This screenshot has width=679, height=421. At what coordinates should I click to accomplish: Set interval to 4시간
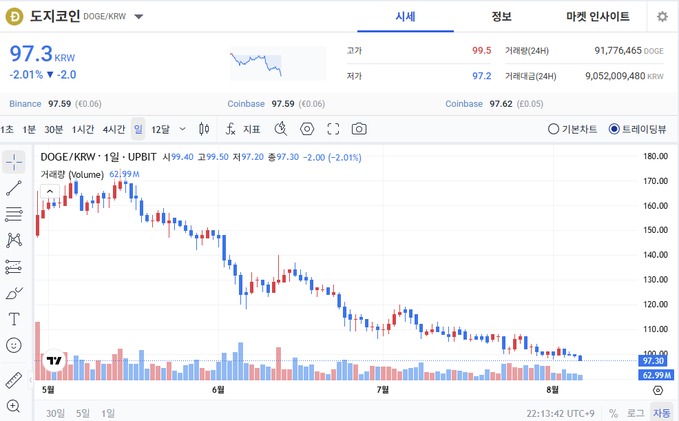pos(113,129)
